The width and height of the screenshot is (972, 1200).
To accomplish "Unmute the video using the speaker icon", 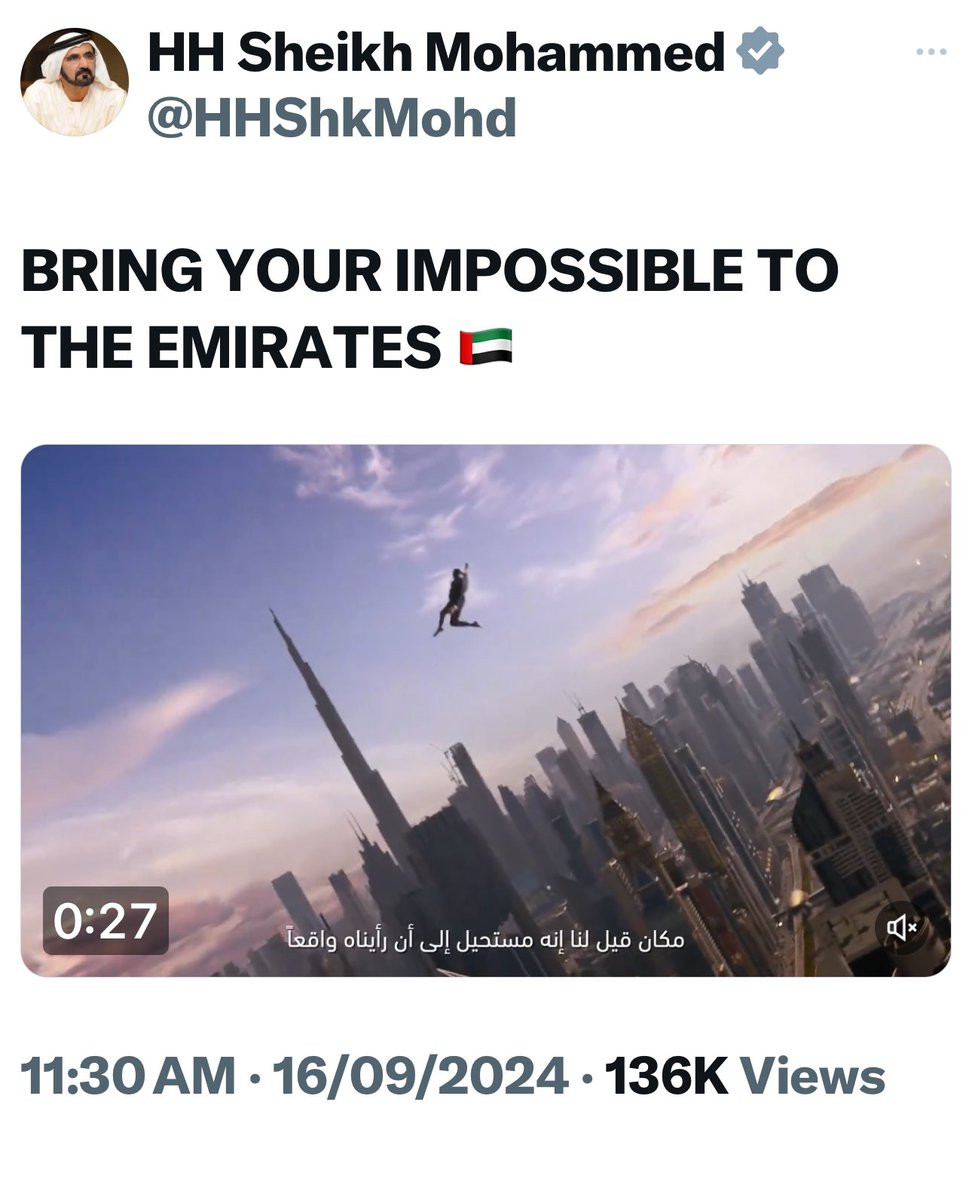I will (x=902, y=928).
